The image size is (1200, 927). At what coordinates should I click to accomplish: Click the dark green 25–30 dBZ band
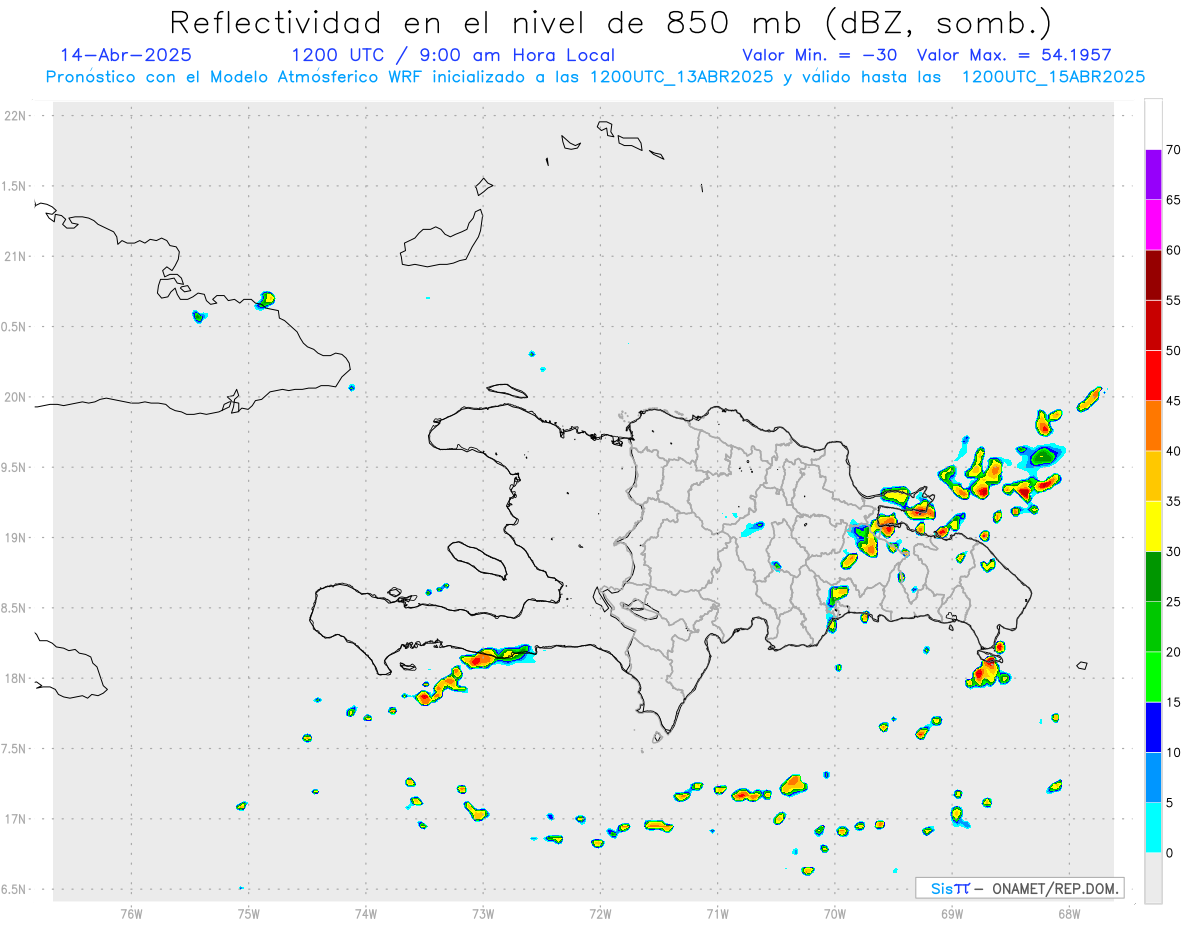pyautogui.click(x=1153, y=577)
